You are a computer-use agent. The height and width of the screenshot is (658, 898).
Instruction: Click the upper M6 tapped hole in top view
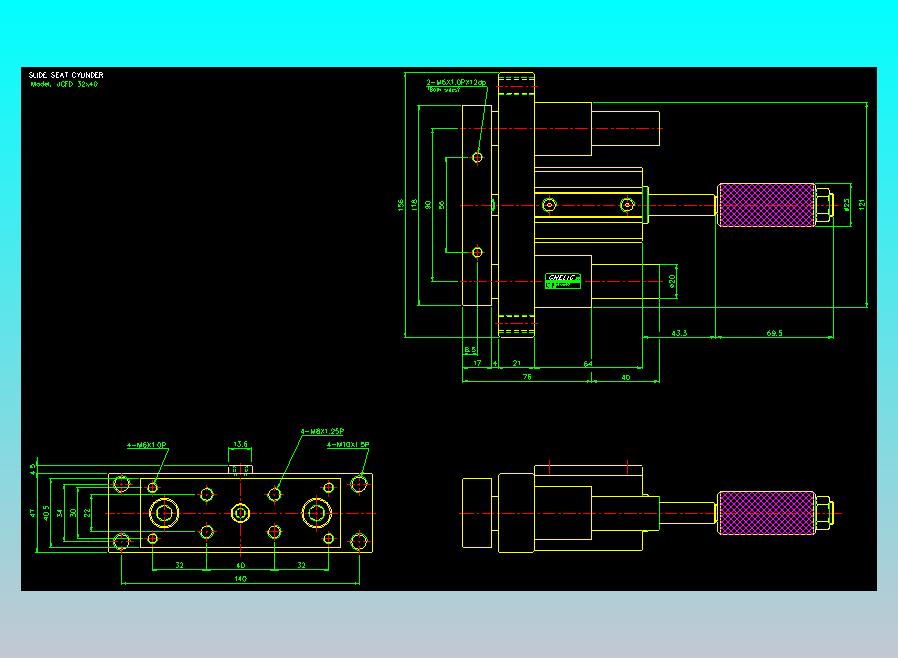[x=477, y=157]
